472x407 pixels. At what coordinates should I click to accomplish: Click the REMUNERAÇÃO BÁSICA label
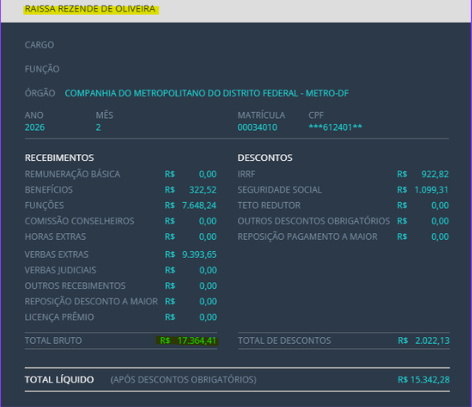[72, 174]
